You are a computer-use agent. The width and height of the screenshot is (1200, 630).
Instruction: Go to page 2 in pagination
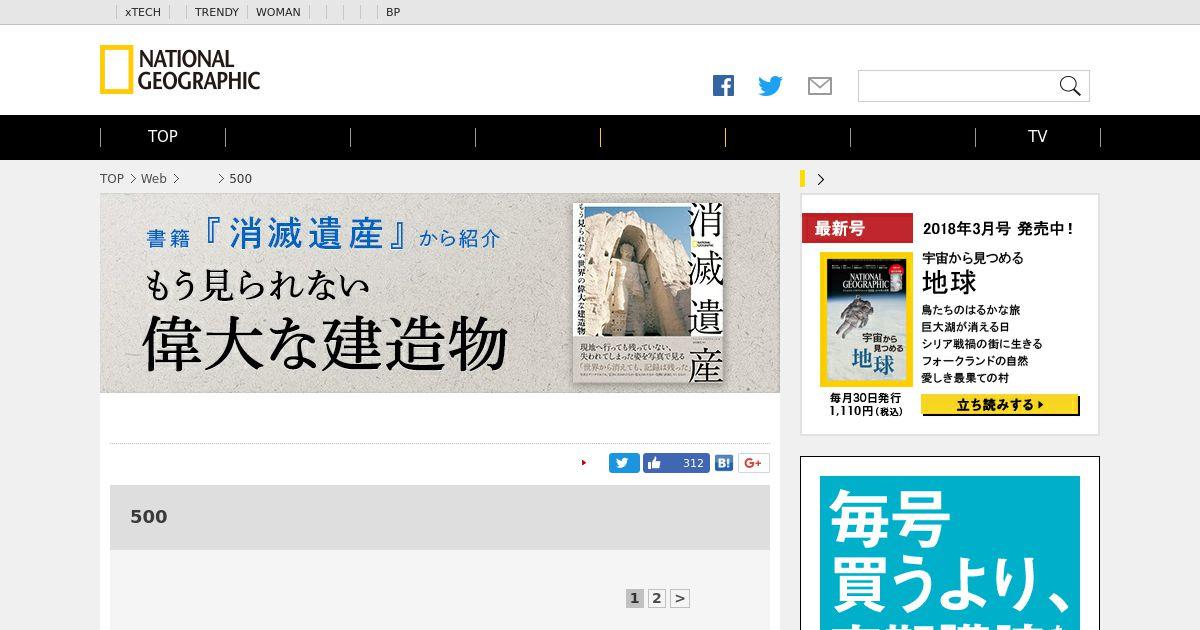point(657,599)
